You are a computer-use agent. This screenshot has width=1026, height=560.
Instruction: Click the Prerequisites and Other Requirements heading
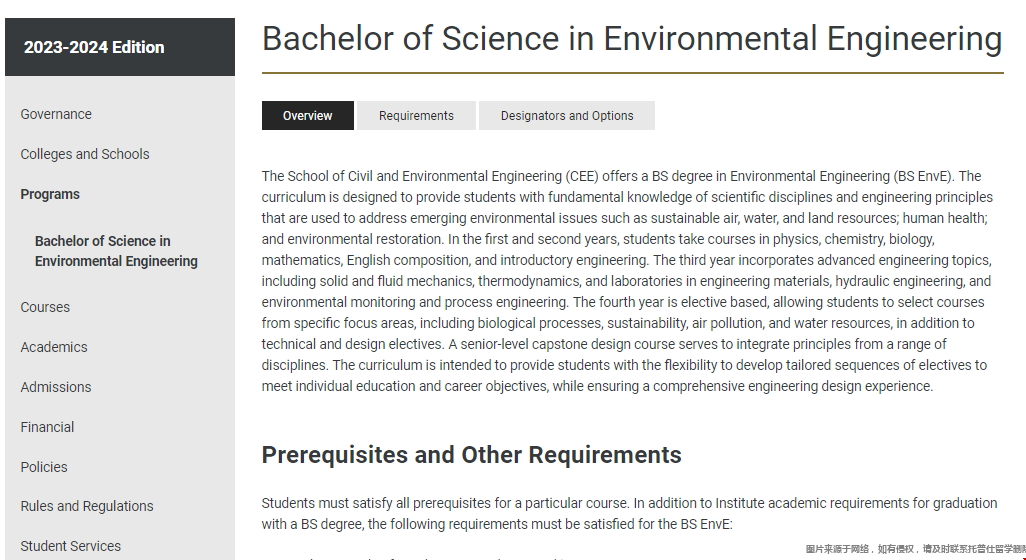coord(471,455)
